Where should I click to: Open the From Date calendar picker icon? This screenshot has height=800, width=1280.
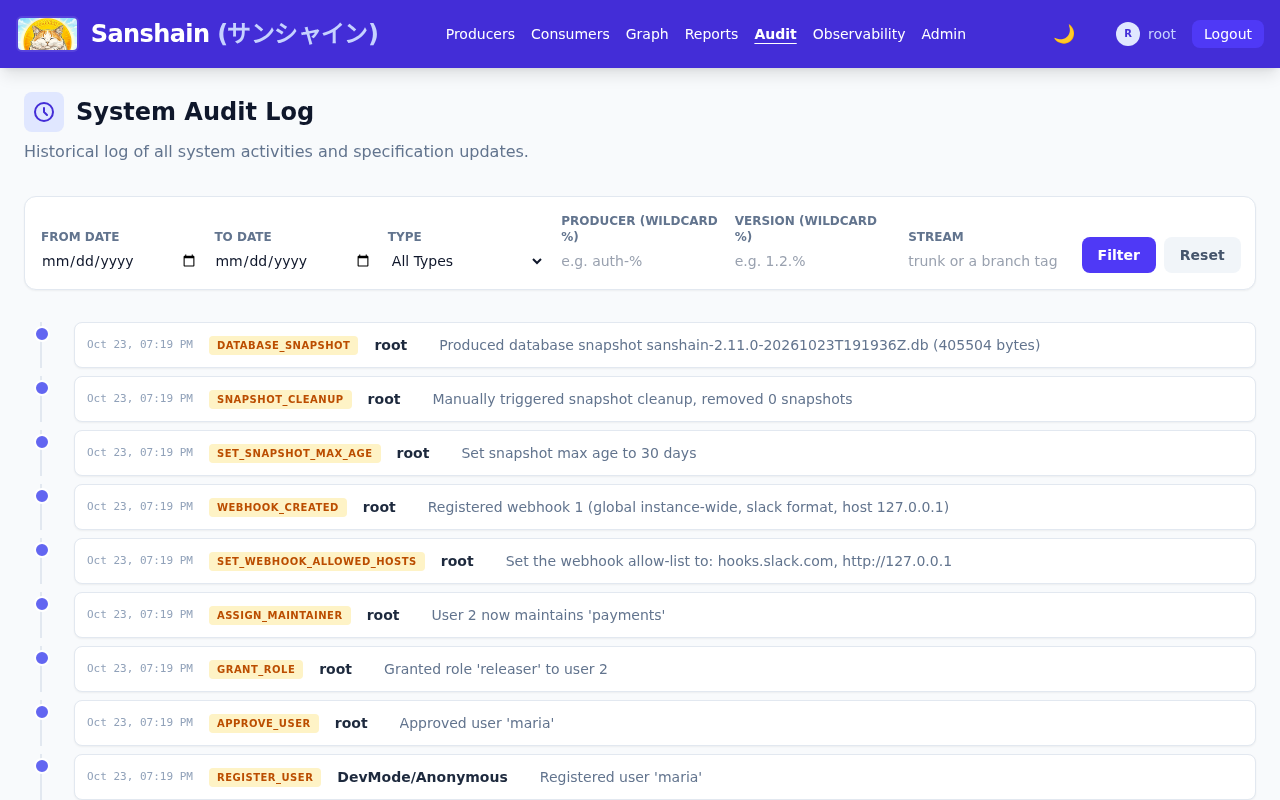(x=189, y=261)
